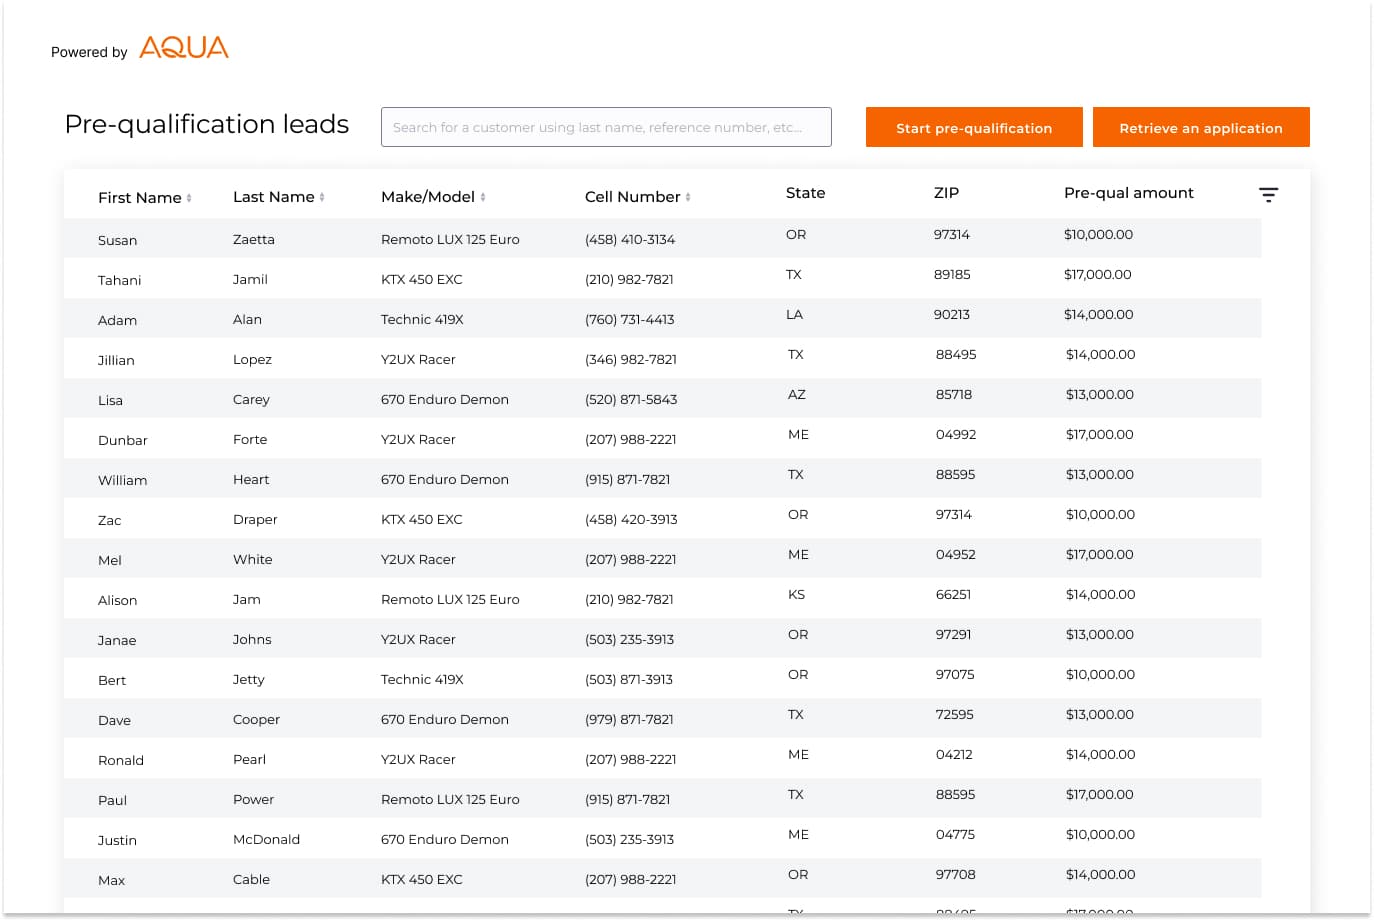Click the State column header
This screenshot has width=1374, height=921.
click(x=805, y=193)
